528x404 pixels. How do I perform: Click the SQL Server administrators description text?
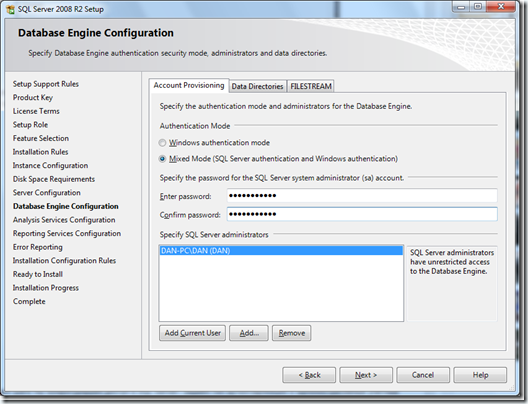click(x=452, y=262)
